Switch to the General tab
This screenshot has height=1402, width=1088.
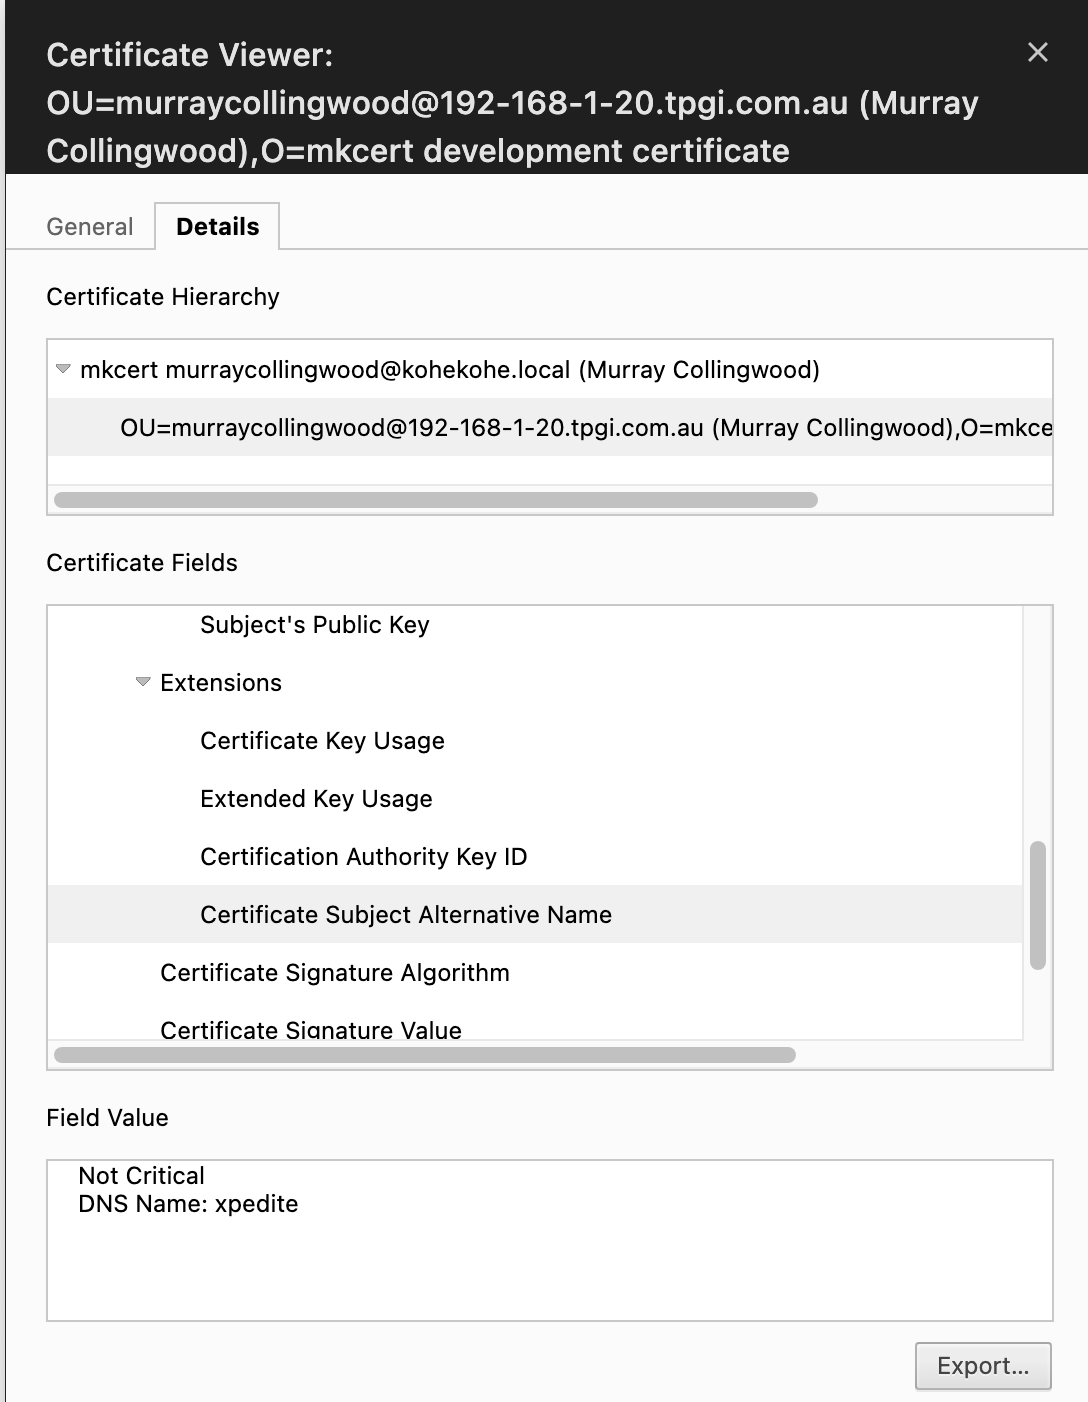[x=90, y=227]
